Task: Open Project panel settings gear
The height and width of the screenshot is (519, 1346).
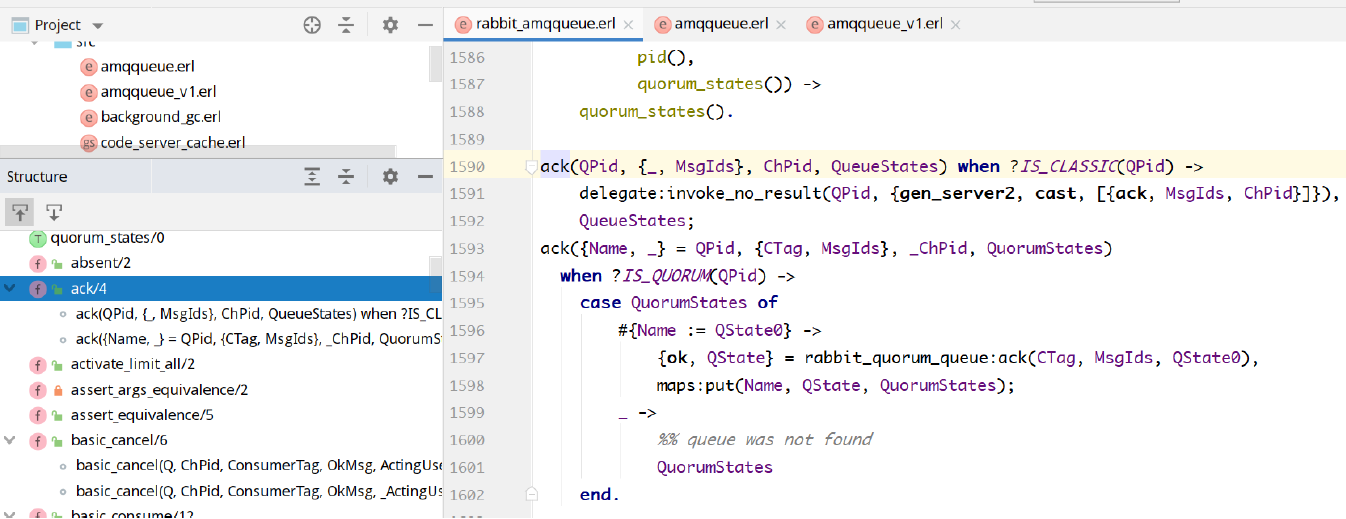Action: coord(390,25)
